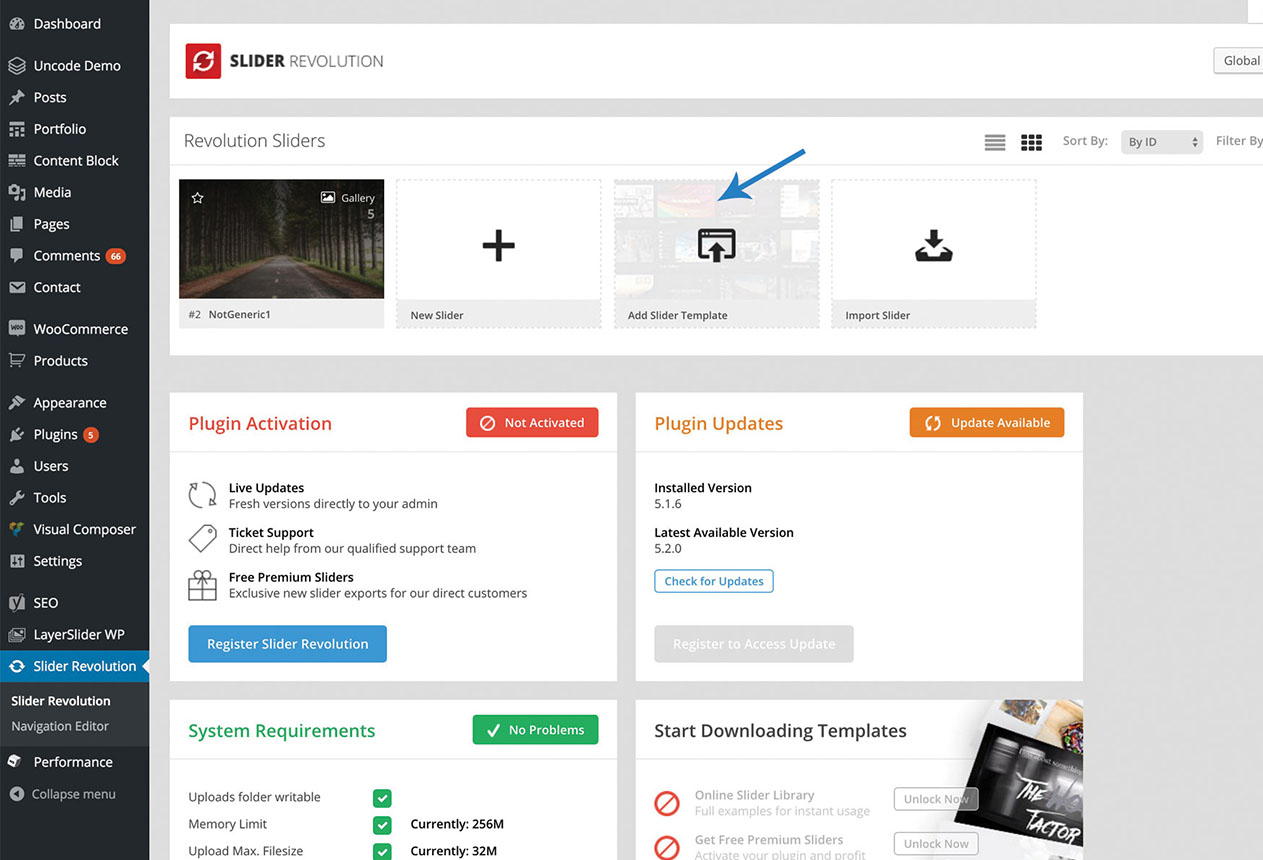Click the New Slider plus icon
1263x860 pixels.
[498, 245]
